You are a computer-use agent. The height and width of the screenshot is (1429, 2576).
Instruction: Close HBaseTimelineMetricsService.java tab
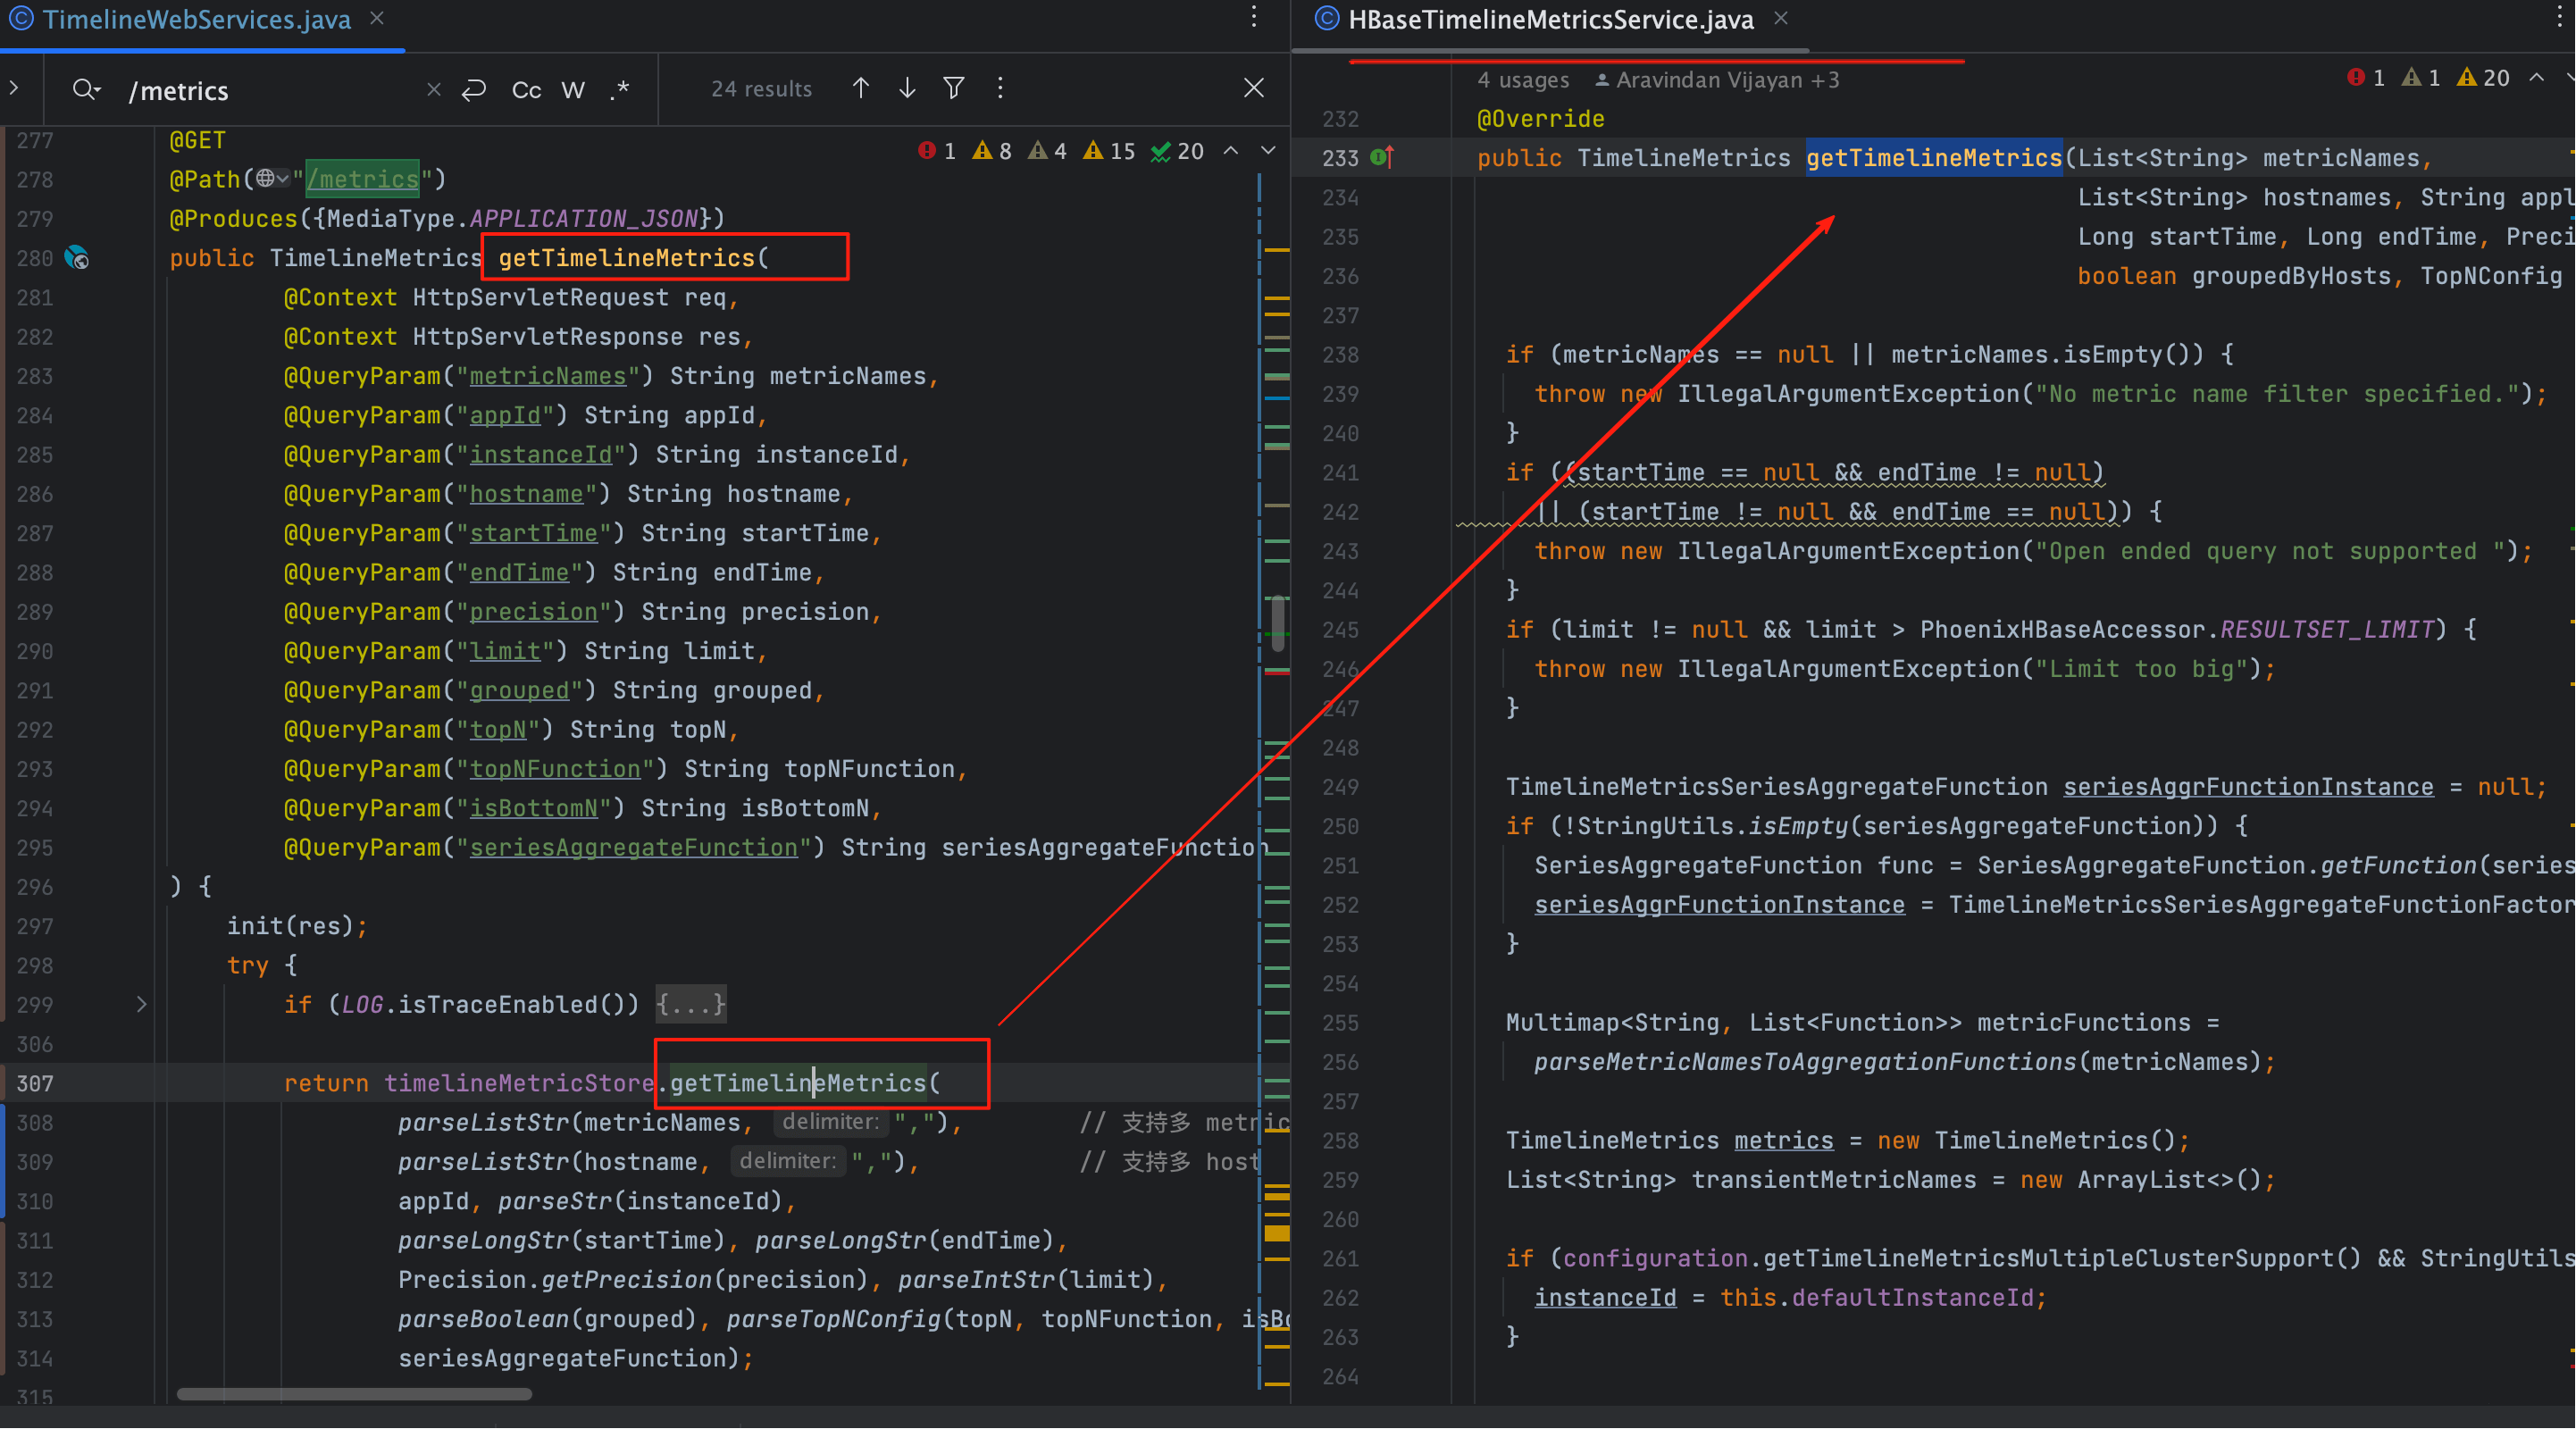click(1781, 19)
